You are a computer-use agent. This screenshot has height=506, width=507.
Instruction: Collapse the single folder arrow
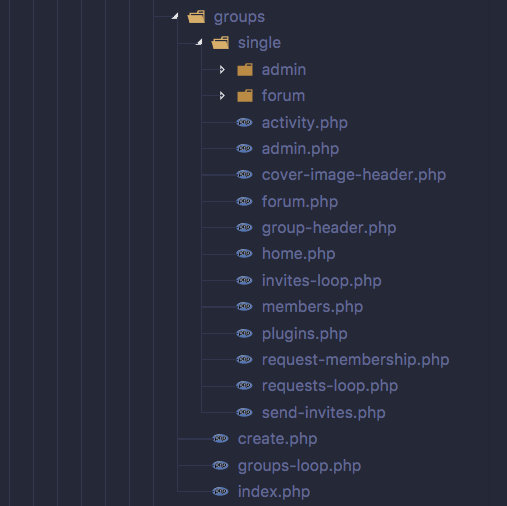[199, 42]
